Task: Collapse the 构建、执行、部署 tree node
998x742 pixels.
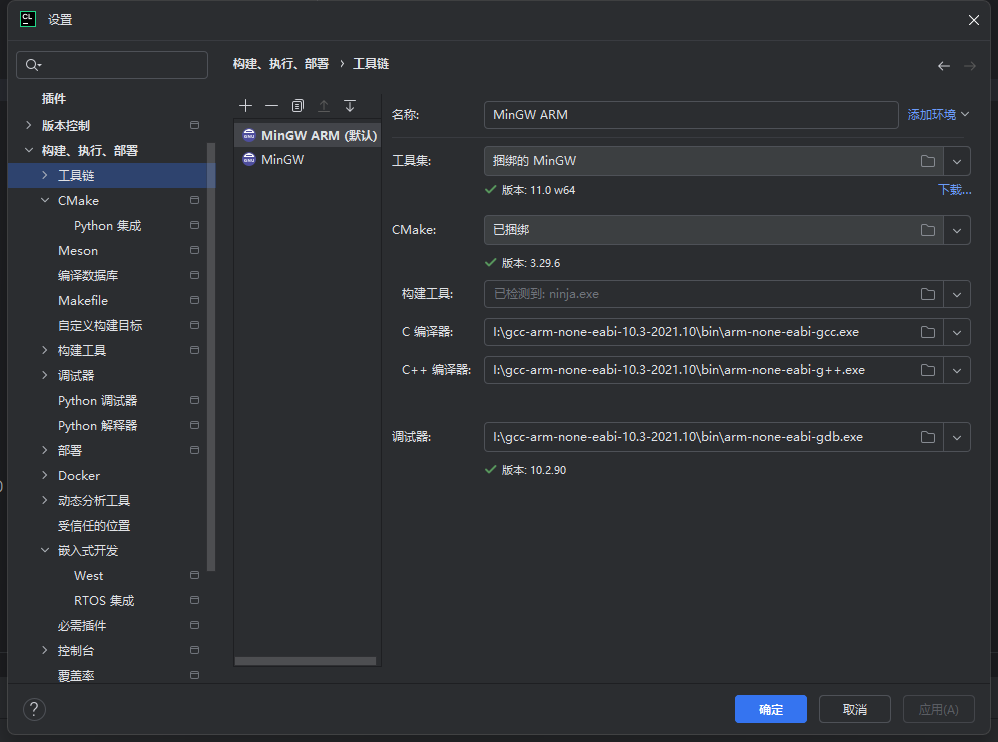Action: (29, 150)
